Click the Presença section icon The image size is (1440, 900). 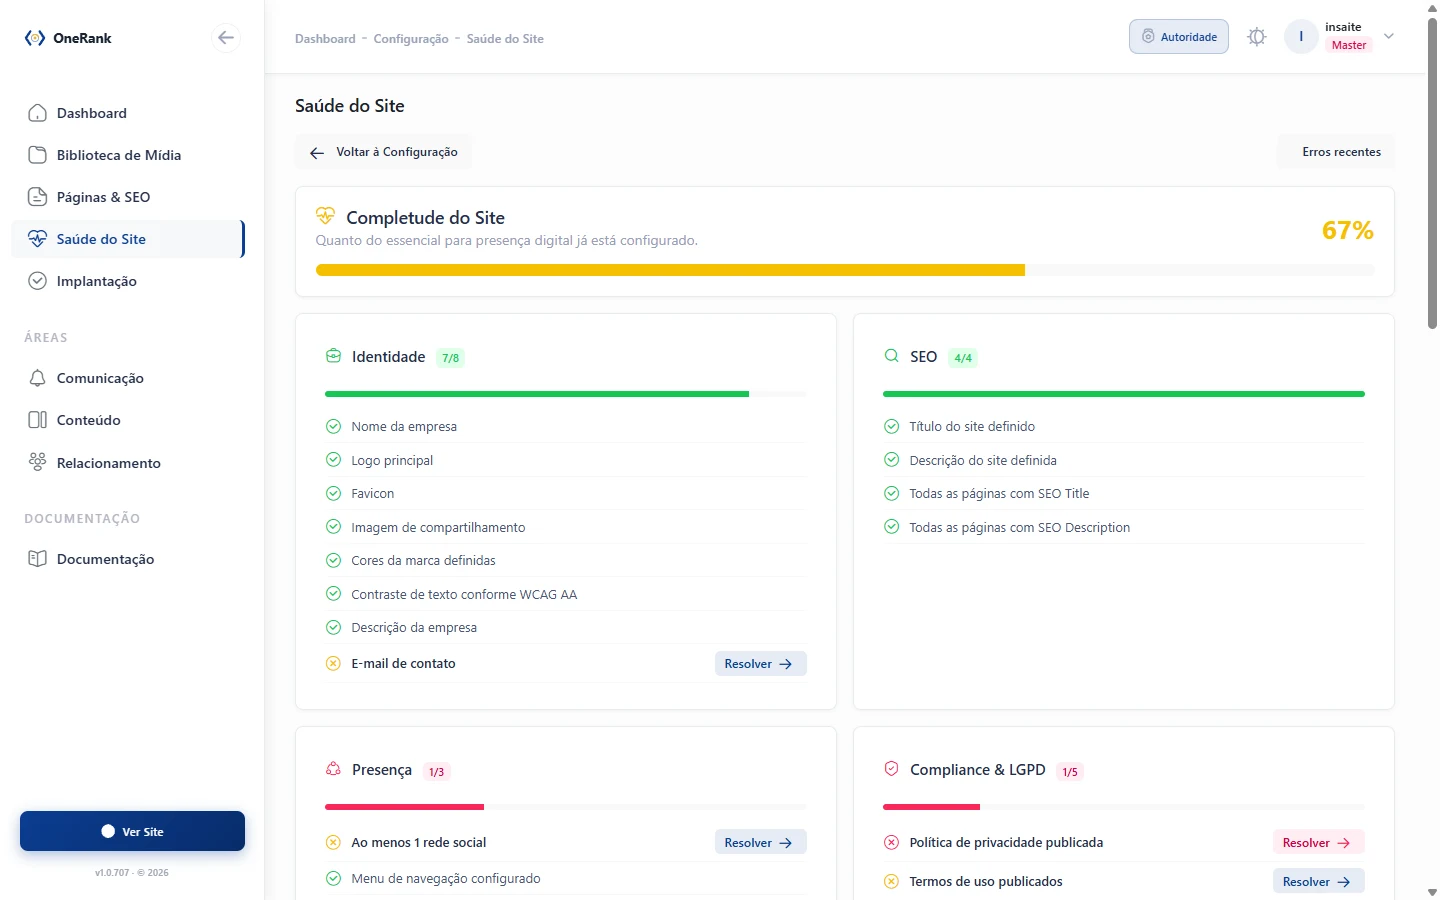pyautogui.click(x=334, y=769)
